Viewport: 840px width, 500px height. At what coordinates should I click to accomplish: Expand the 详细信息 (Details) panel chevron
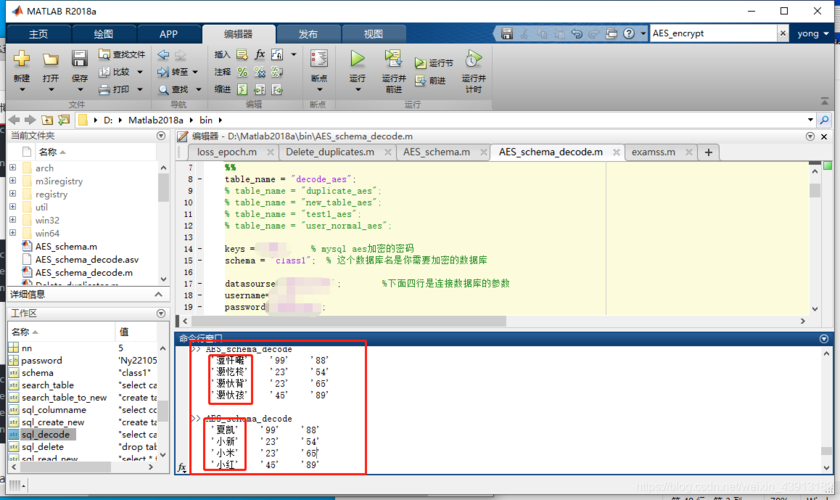click(x=159, y=294)
